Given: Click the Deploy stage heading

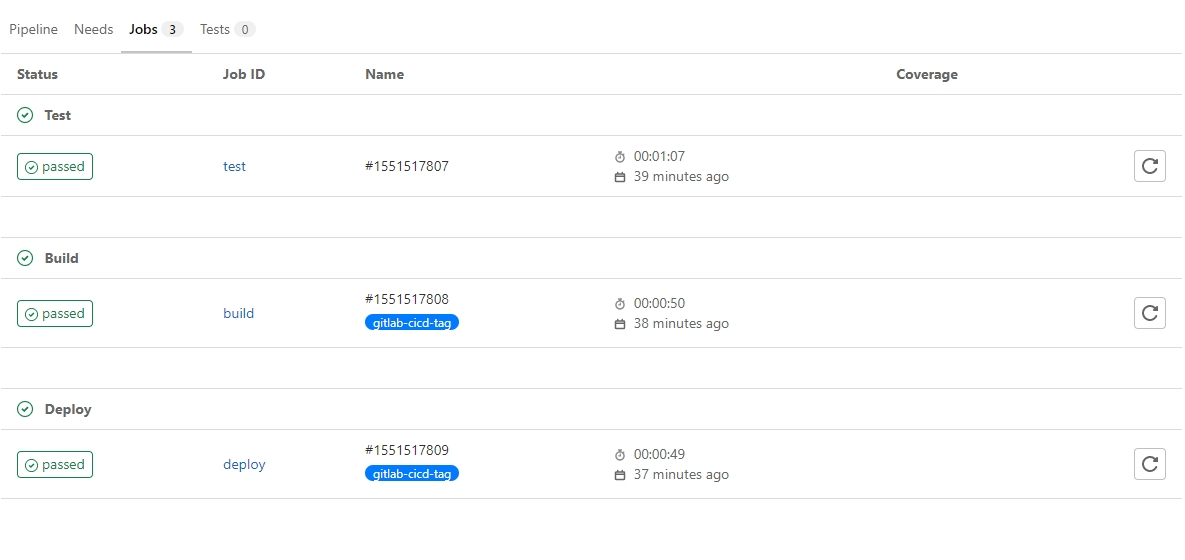Looking at the screenshot, I should (68, 409).
